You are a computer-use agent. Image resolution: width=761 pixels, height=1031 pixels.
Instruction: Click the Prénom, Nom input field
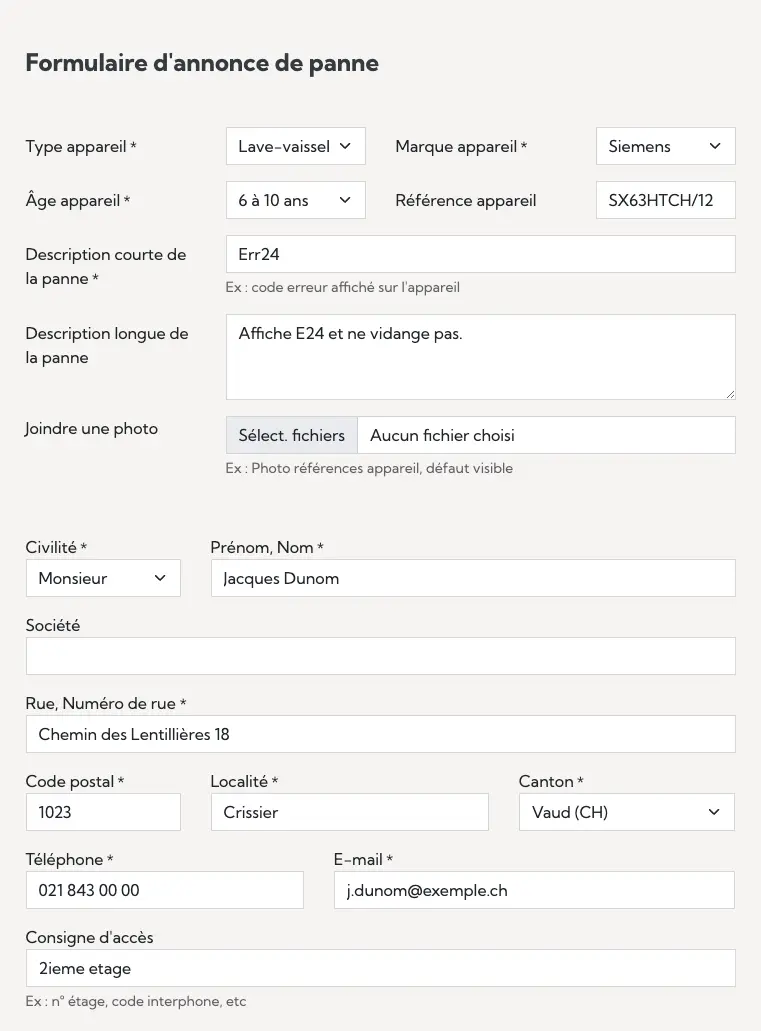point(472,578)
